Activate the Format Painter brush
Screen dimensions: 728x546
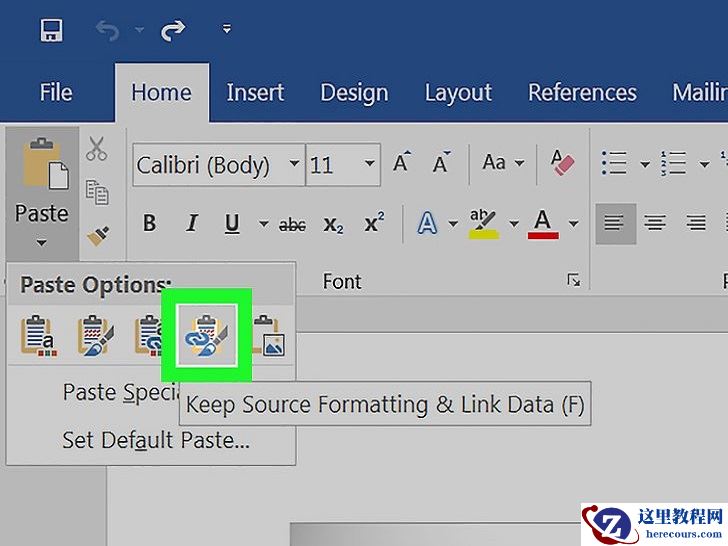point(98,236)
